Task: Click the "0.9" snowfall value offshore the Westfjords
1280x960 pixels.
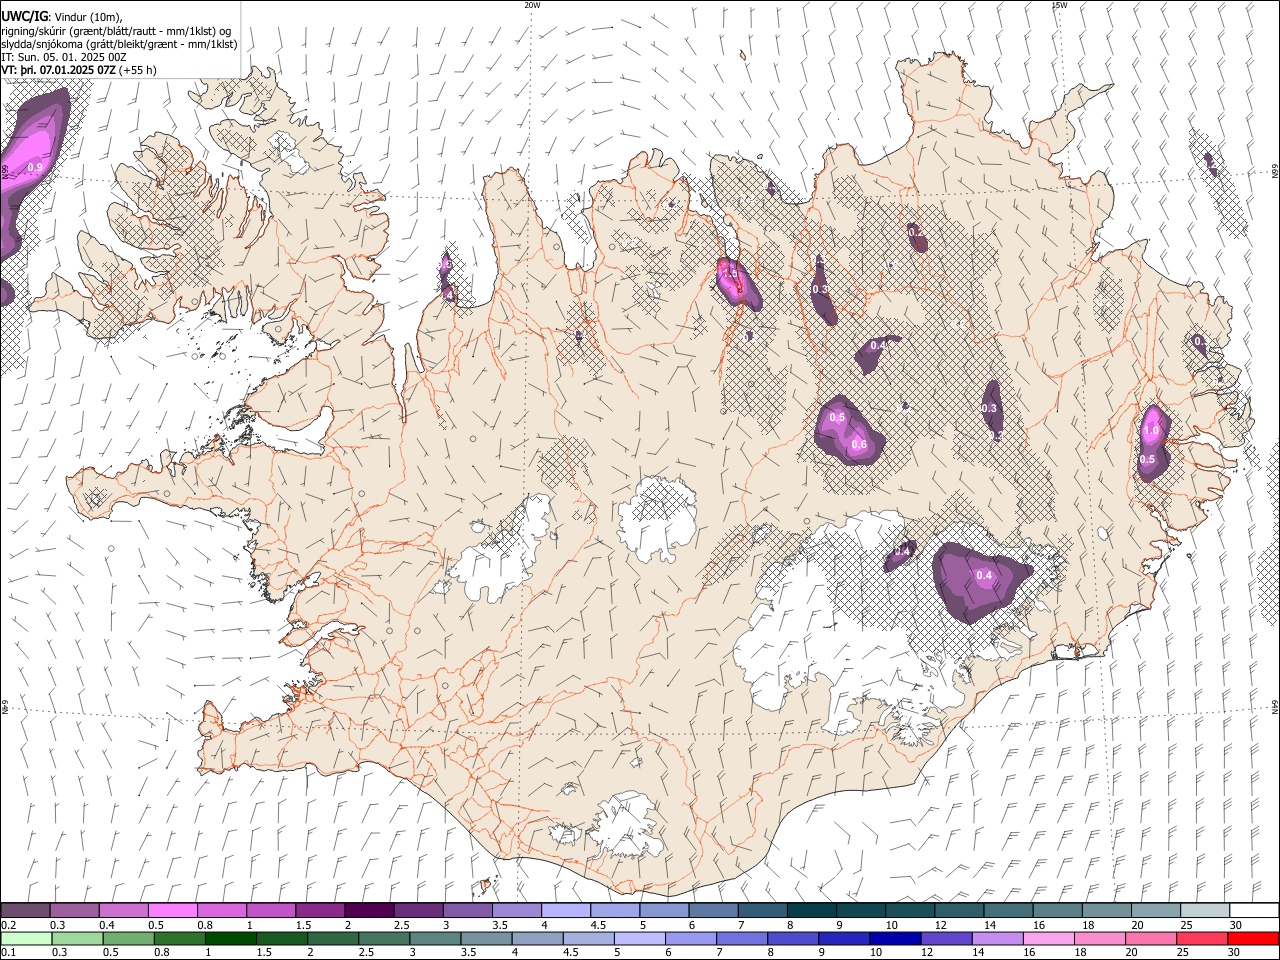Action: (x=34, y=168)
